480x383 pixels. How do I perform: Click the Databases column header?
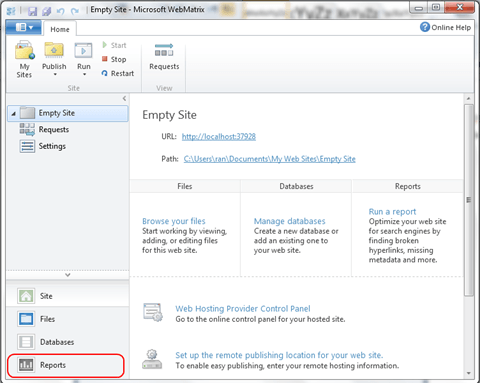296,186
